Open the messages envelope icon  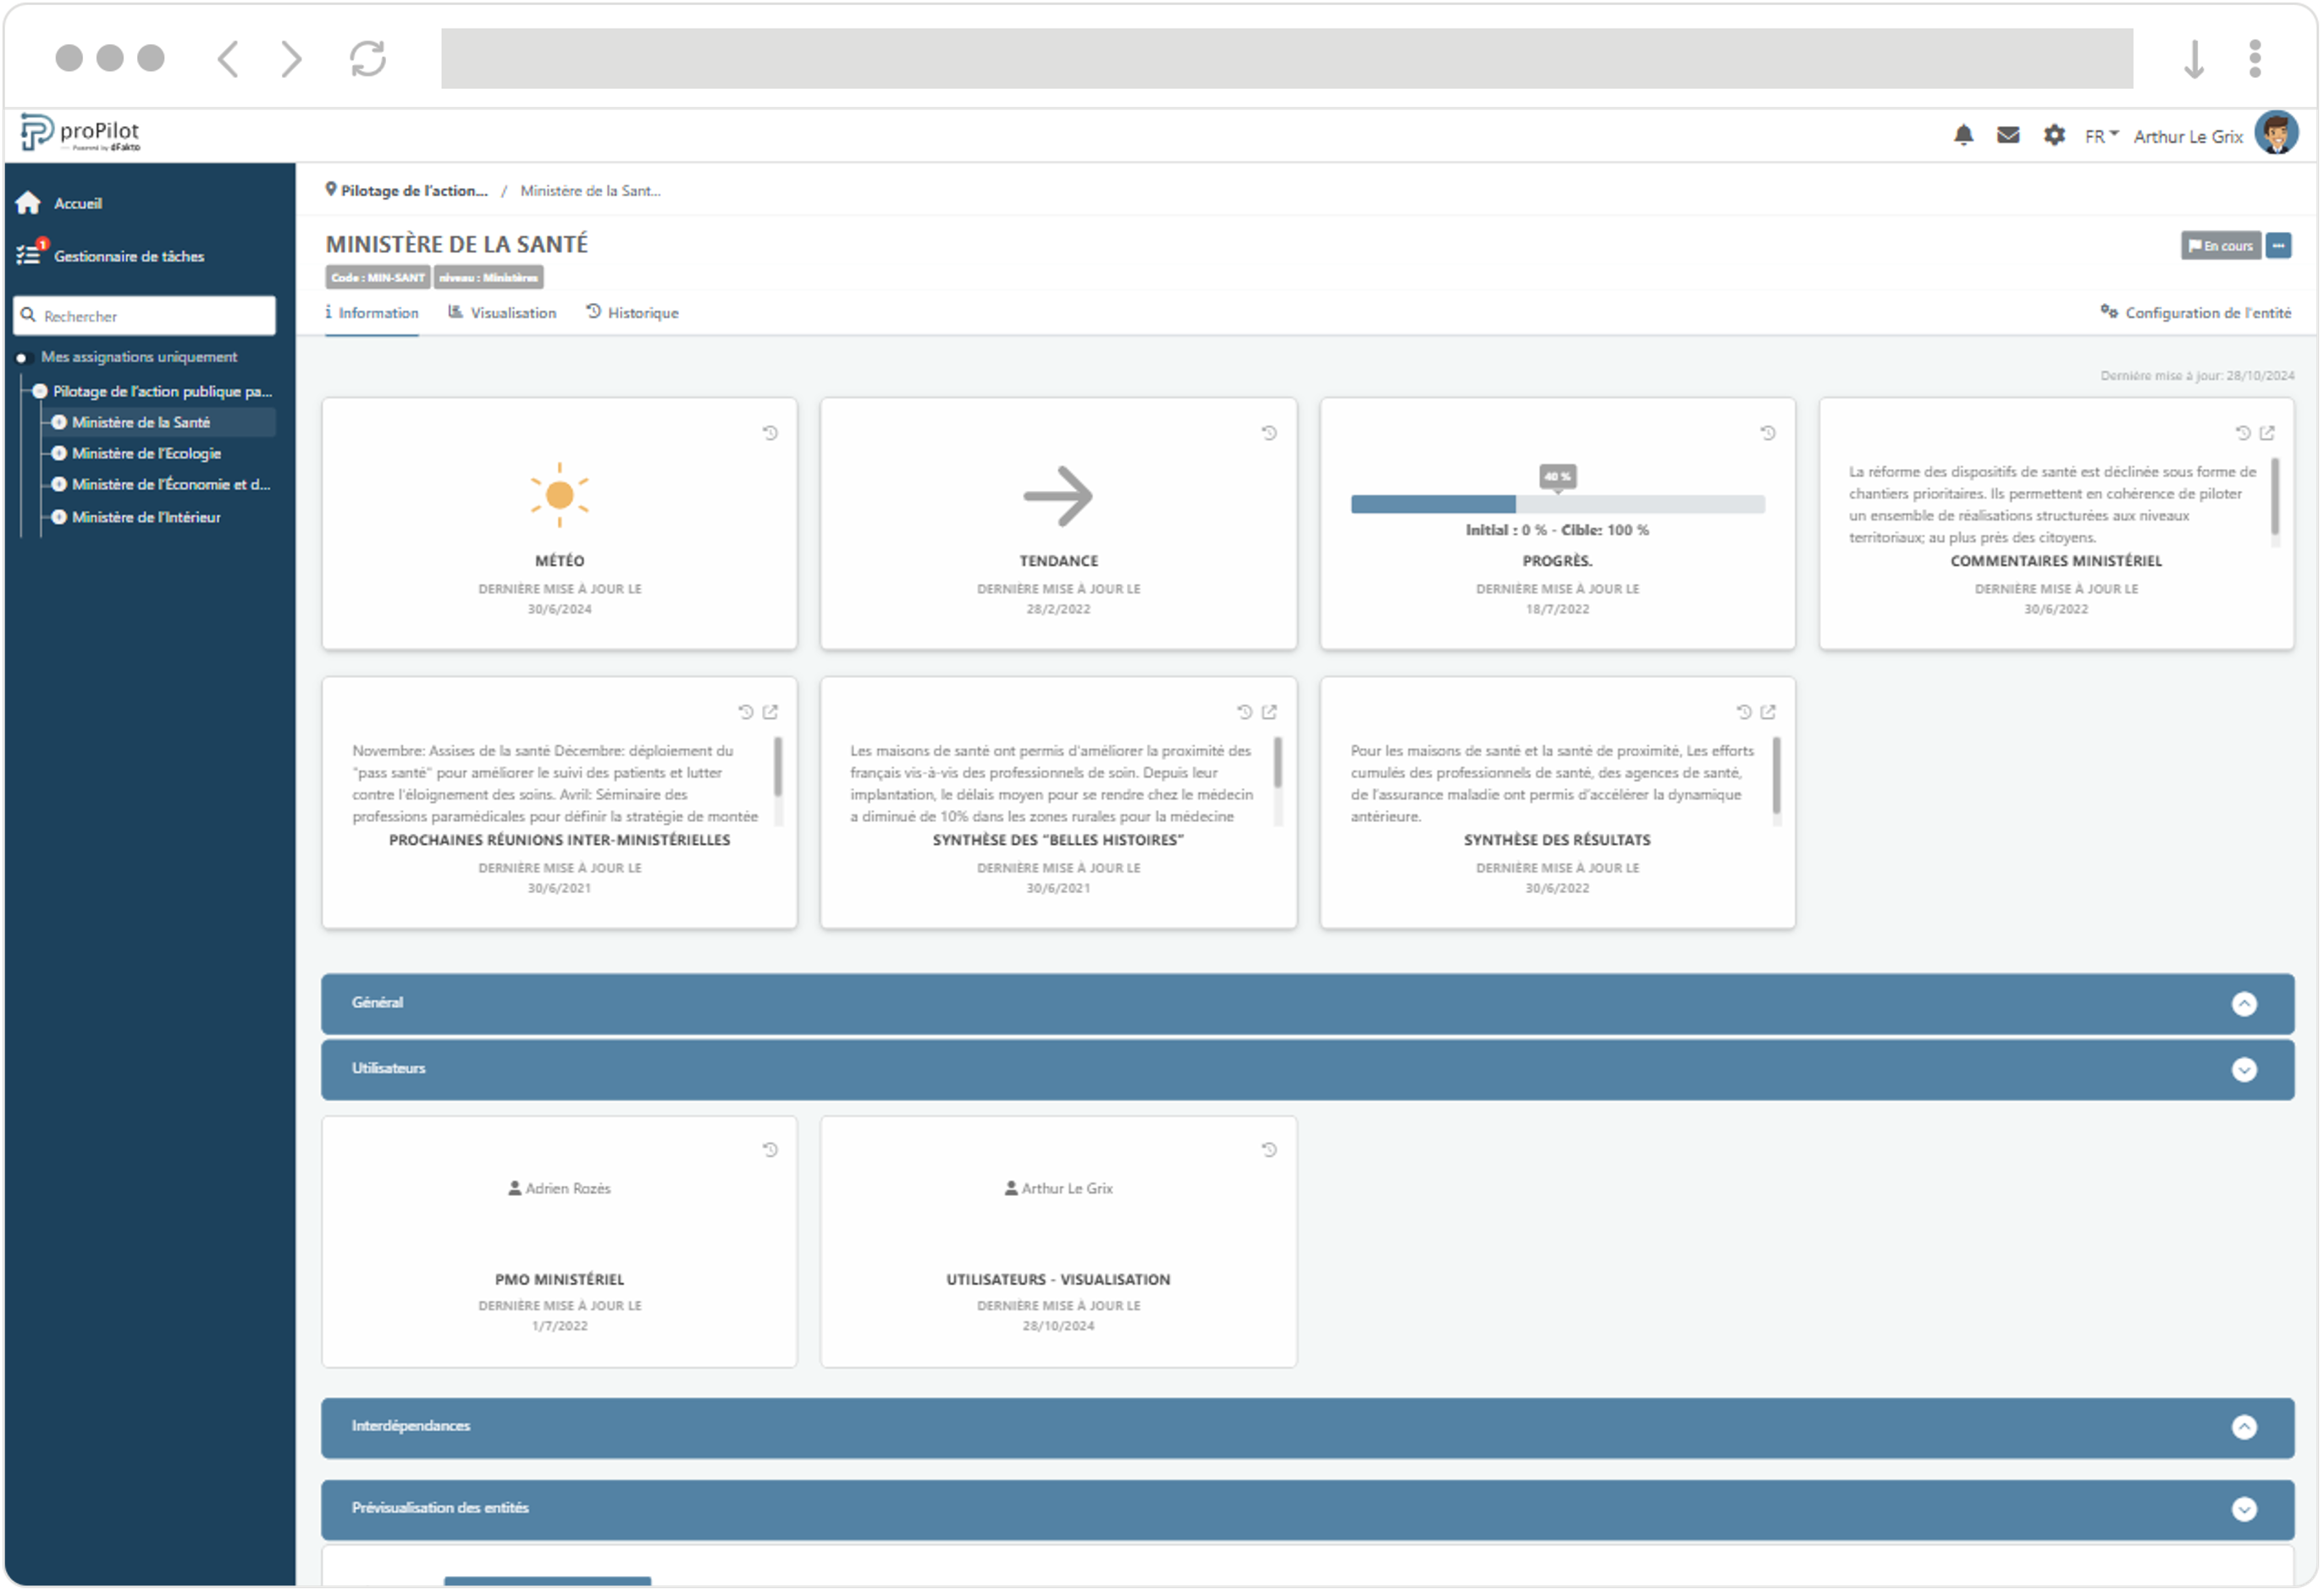coord(2008,135)
